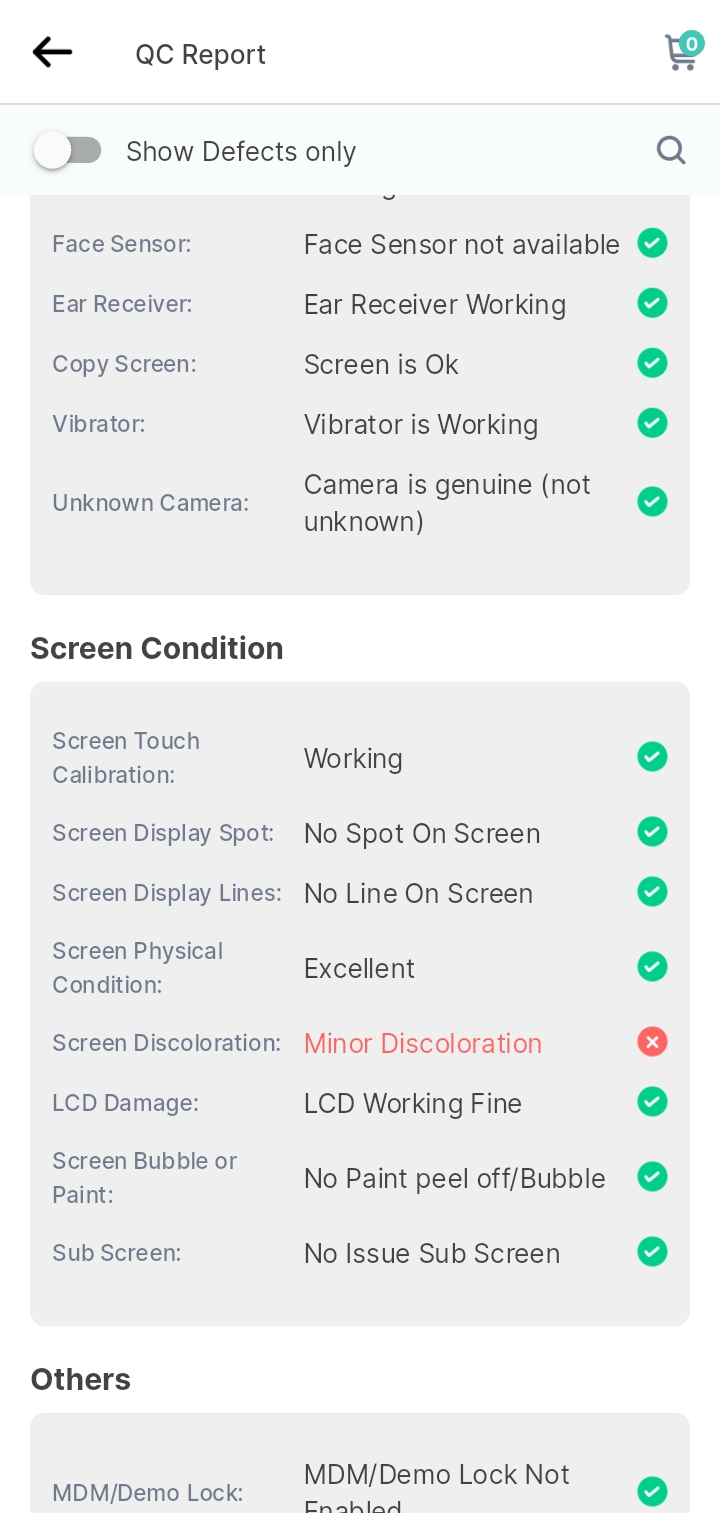
Task: Open the shopping cart icon
Action: pos(683,51)
